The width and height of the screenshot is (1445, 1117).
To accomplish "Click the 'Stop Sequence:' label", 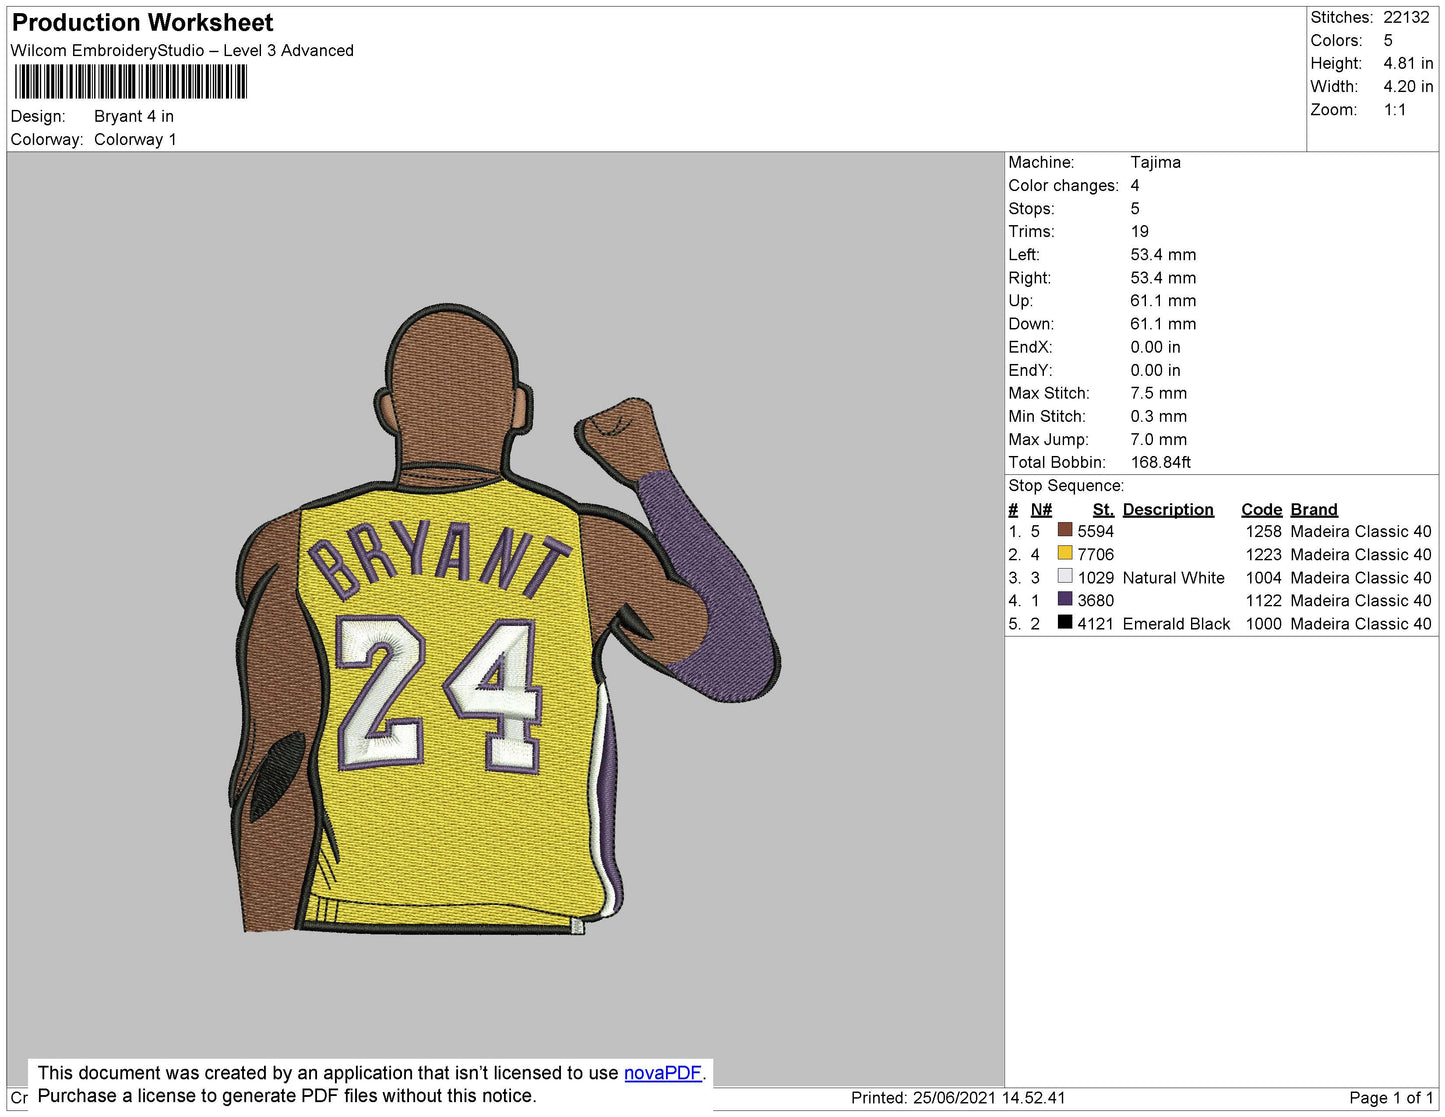I will [1066, 486].
